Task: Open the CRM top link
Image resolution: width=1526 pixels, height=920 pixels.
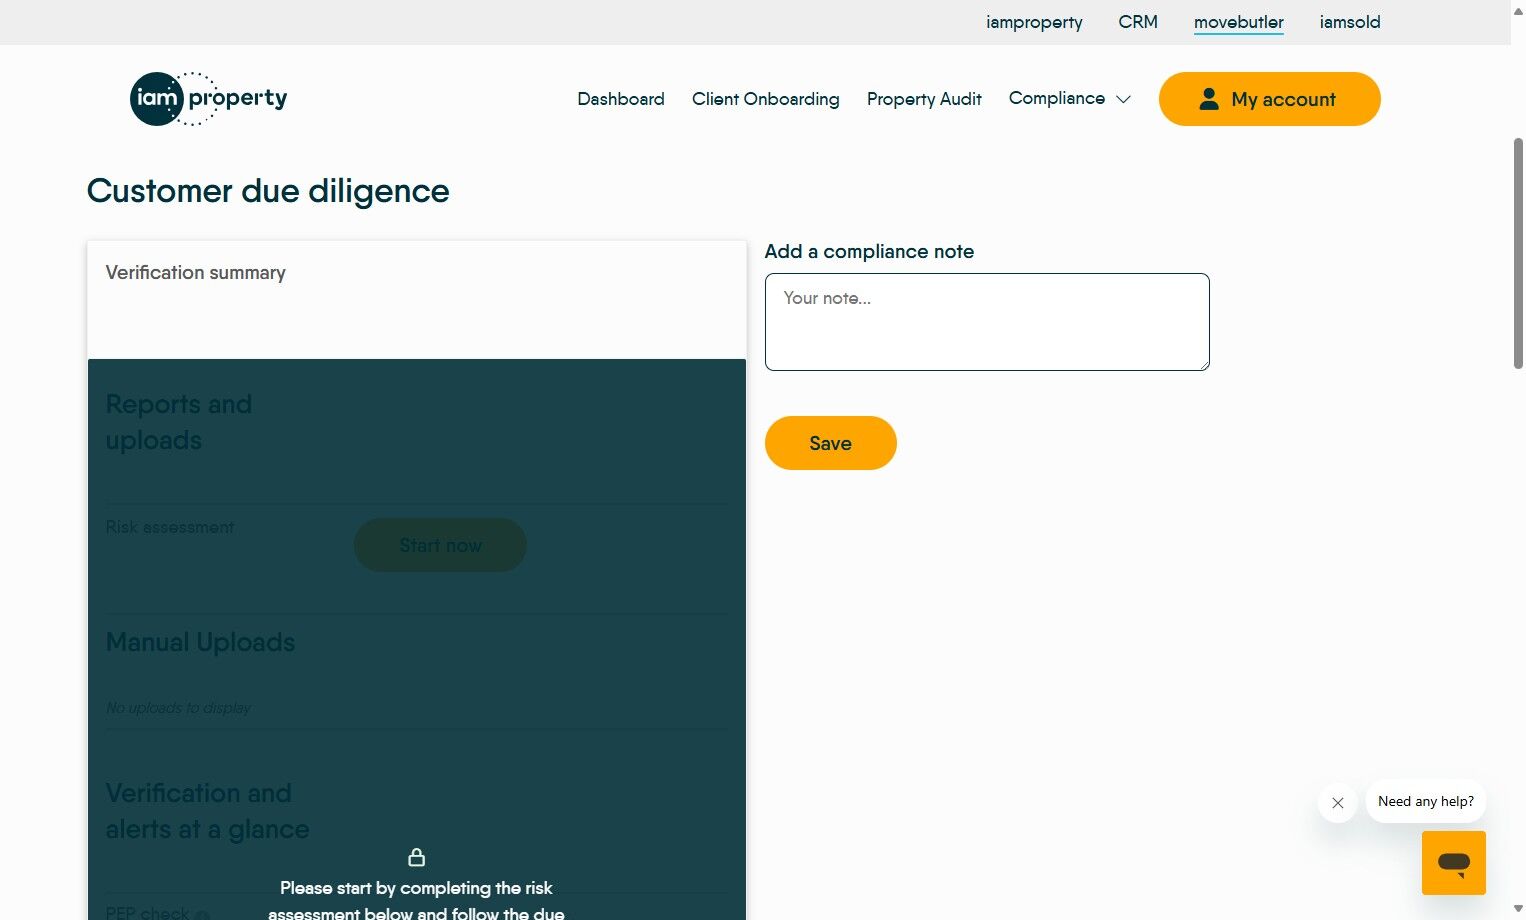Action: (x=1138, y=22)
